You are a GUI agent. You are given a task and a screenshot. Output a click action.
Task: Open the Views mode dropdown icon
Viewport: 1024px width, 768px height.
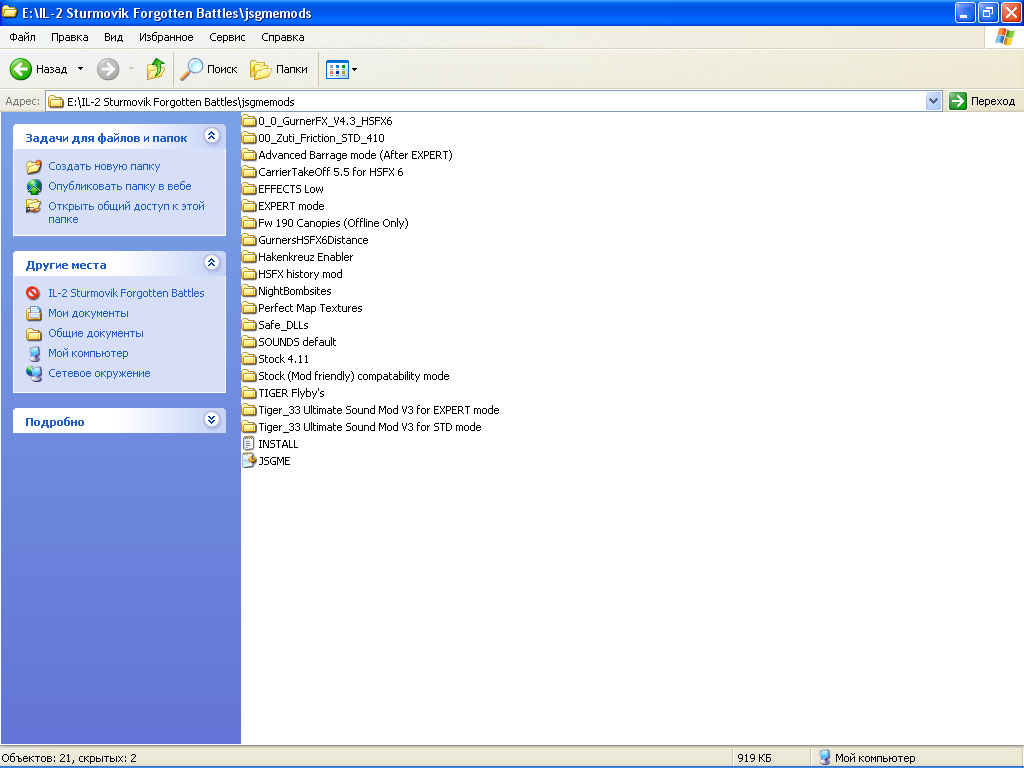[342, 69]
